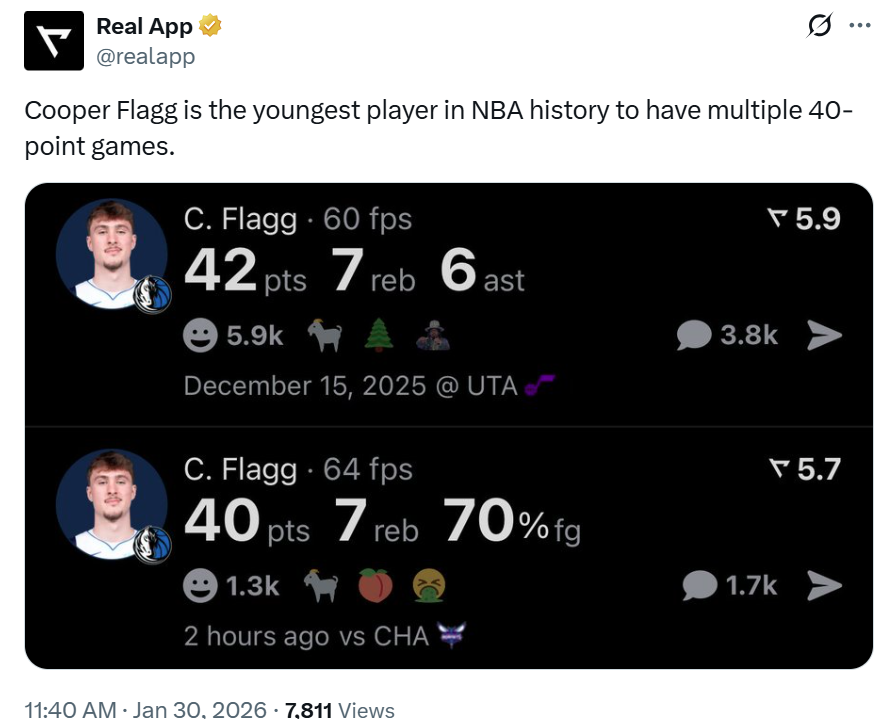Open the @realapp handle link

tap(145, 56)
